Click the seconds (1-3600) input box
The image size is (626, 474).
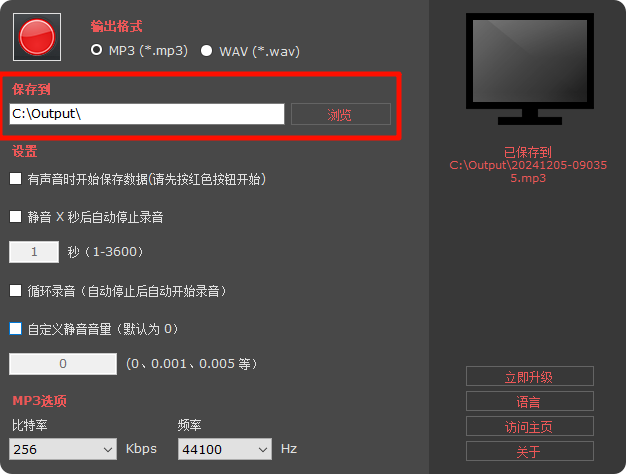(x=34, y=252)
